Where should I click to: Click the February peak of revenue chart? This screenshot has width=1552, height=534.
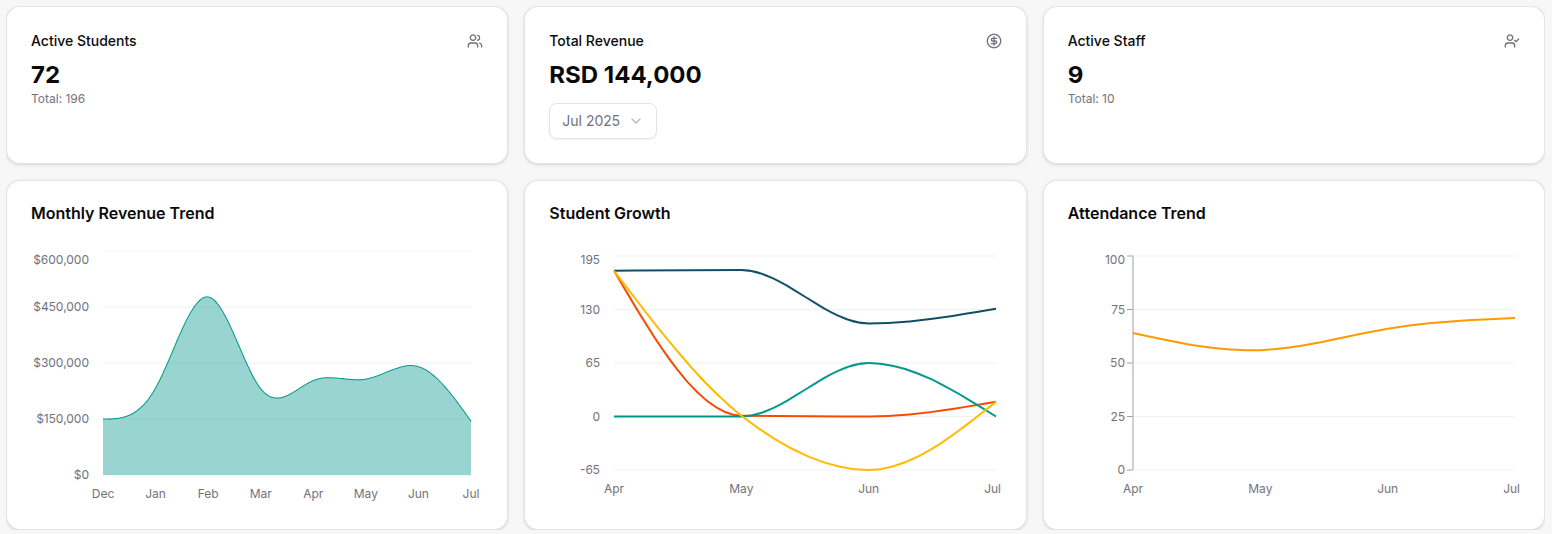(208, 298)
